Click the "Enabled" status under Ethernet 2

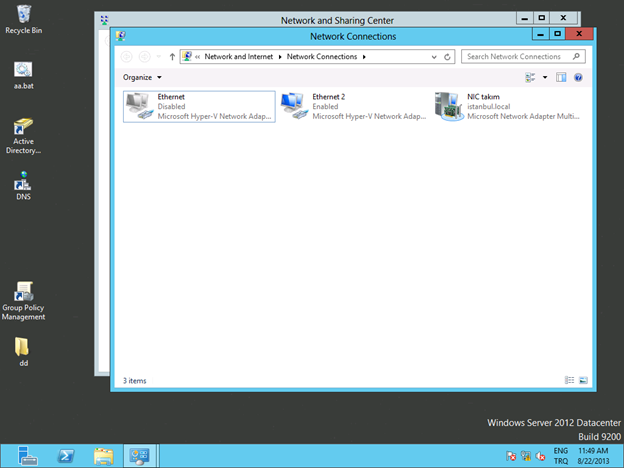coord(325,107)
